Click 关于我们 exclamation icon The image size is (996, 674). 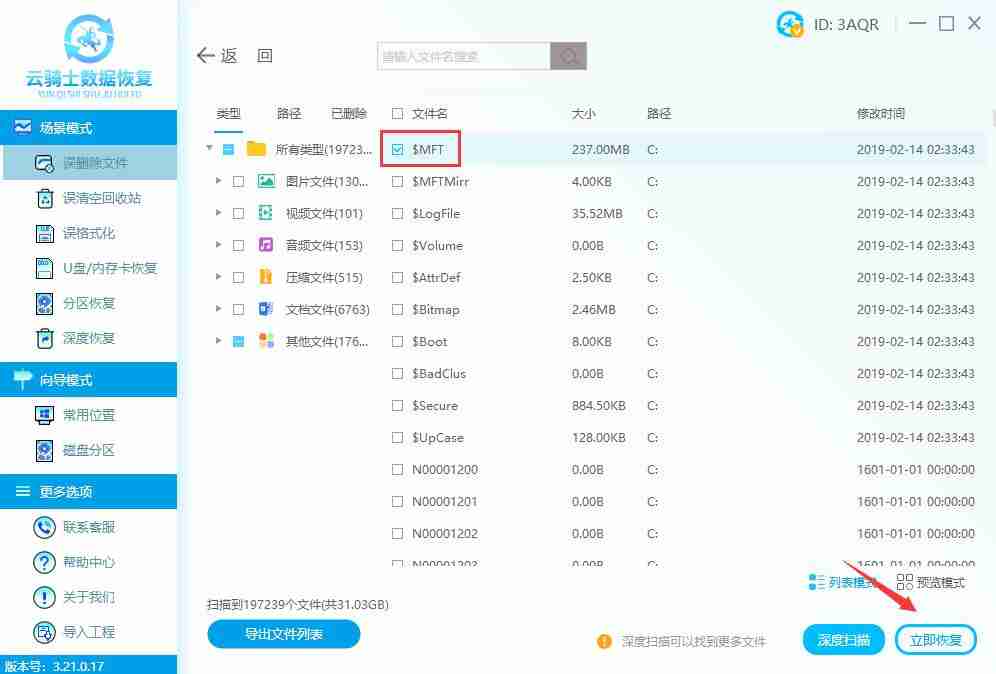[x=44, y=597]
